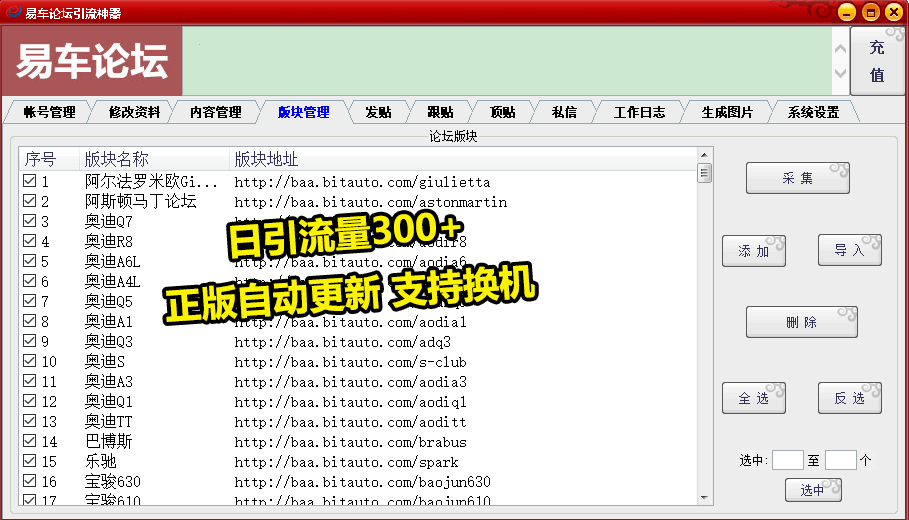
Task: Select the s-club URL cell
Action: click(x=350, y=362)
